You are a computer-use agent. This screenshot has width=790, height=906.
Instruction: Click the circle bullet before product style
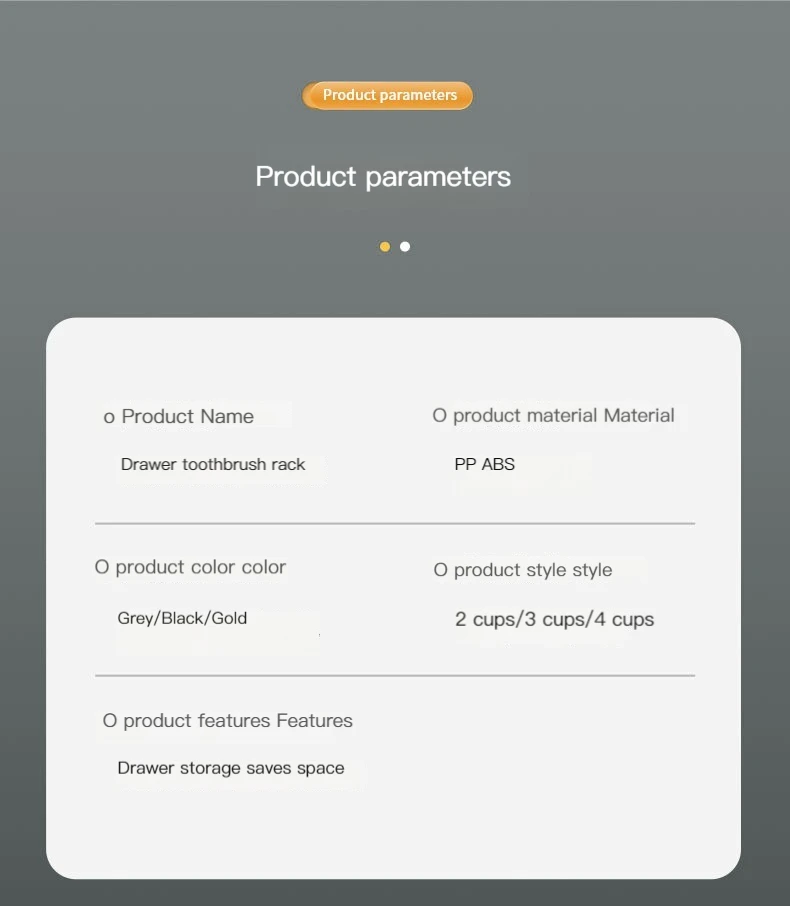click(x=440, y=571)
